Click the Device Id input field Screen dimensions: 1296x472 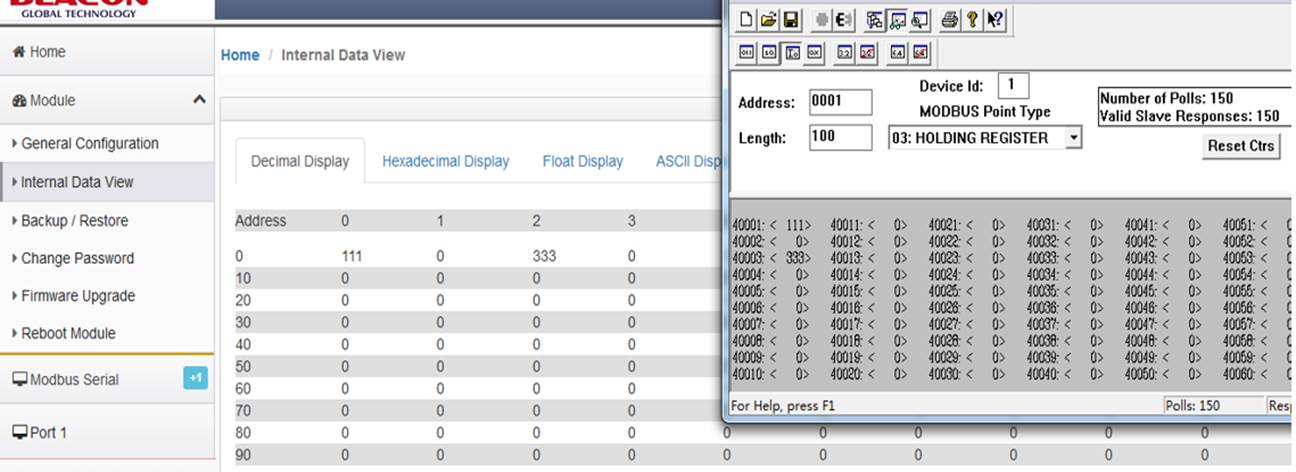[1013, 85]
